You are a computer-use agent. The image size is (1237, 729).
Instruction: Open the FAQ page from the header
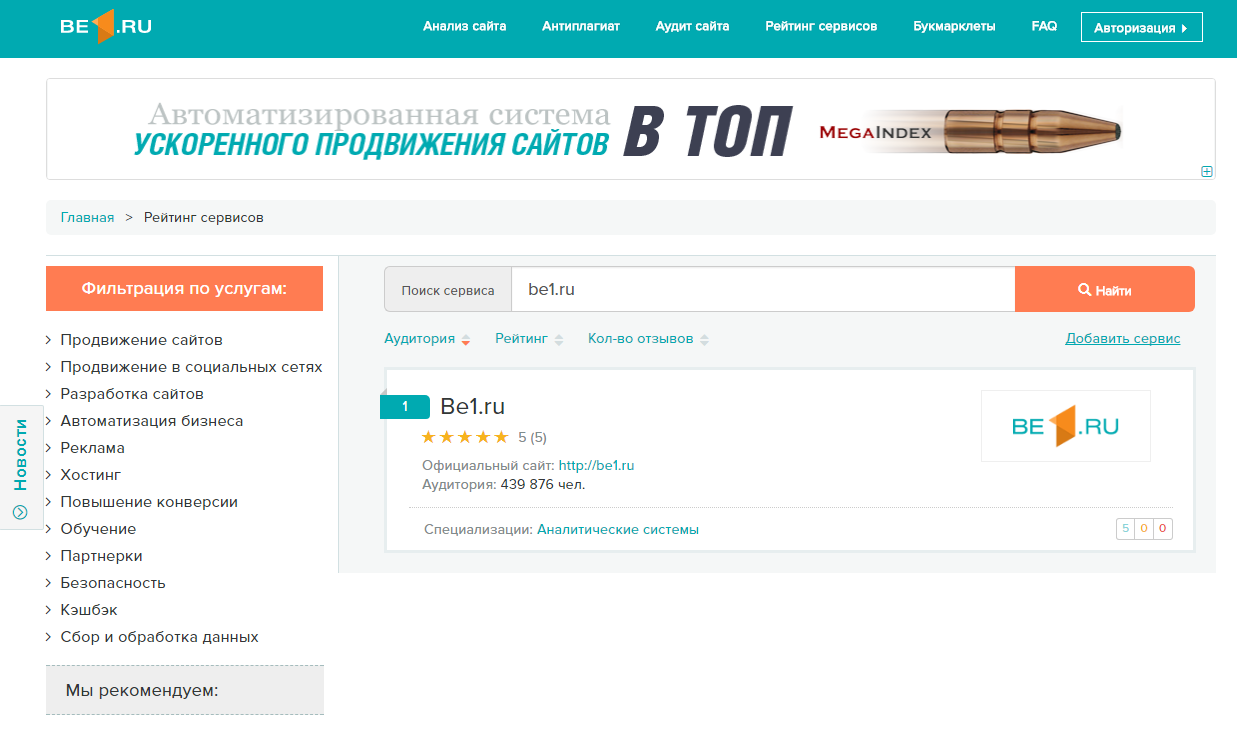tap(1043, 26)
